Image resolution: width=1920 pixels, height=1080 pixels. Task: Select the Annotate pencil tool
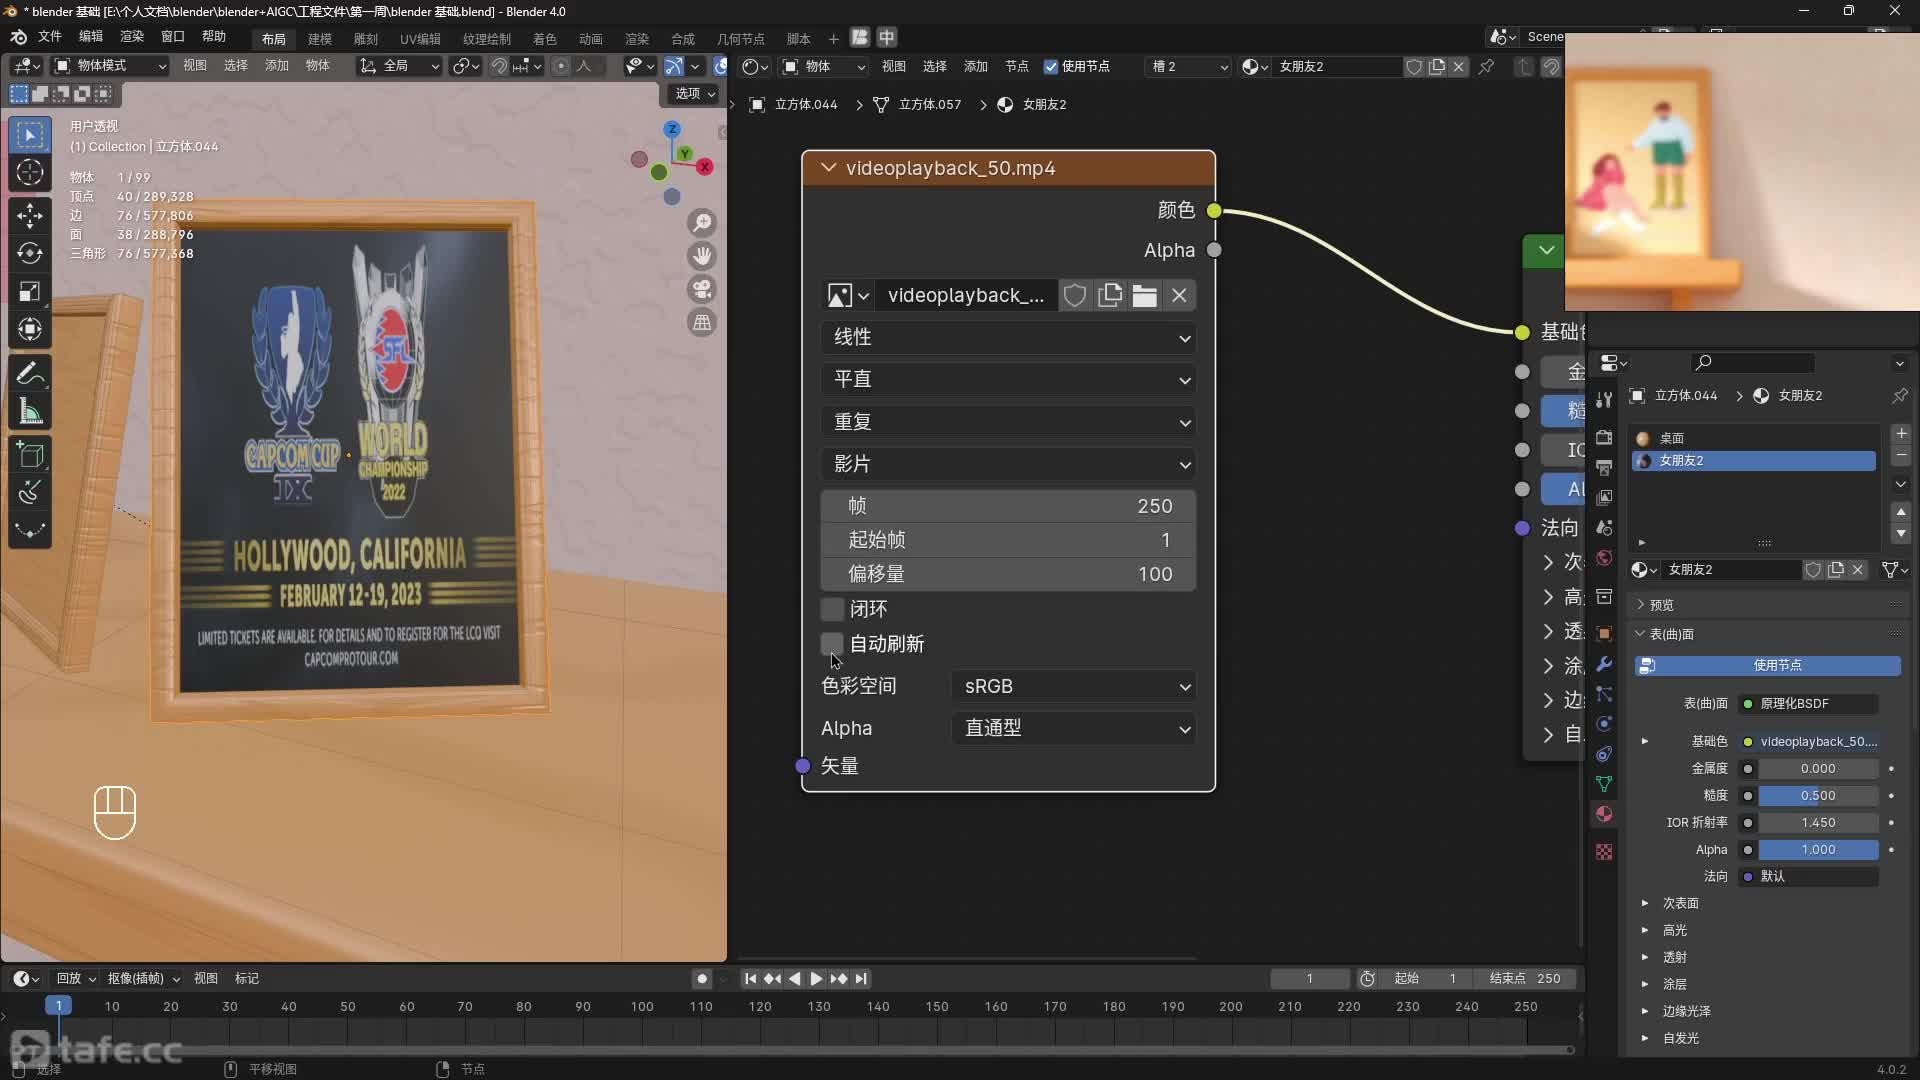(x=30, y=374)
